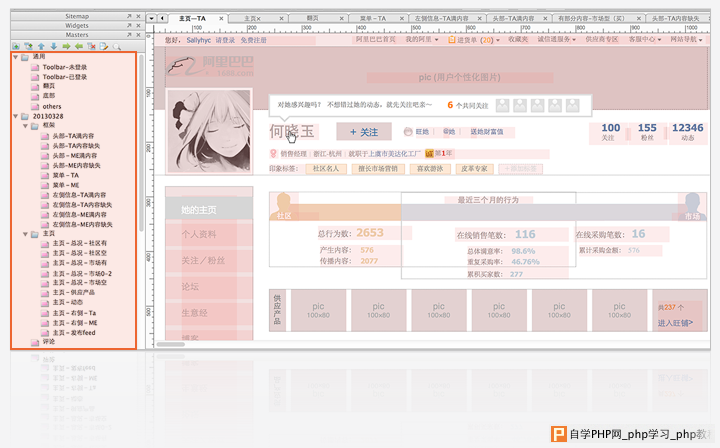Collapse the 通用 folder
This screenshot has width=720, height=448.
tap(16, 57)
